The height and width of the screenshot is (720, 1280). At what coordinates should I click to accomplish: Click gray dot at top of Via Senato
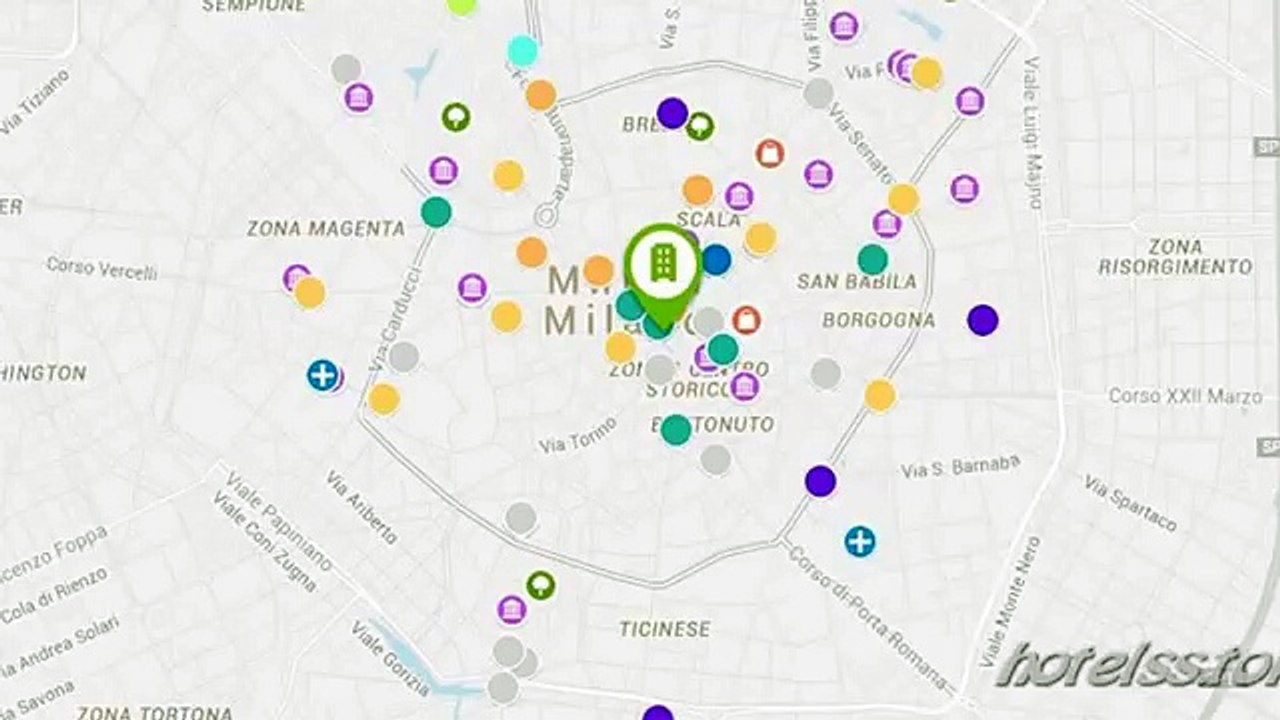[x=819, y=93]
